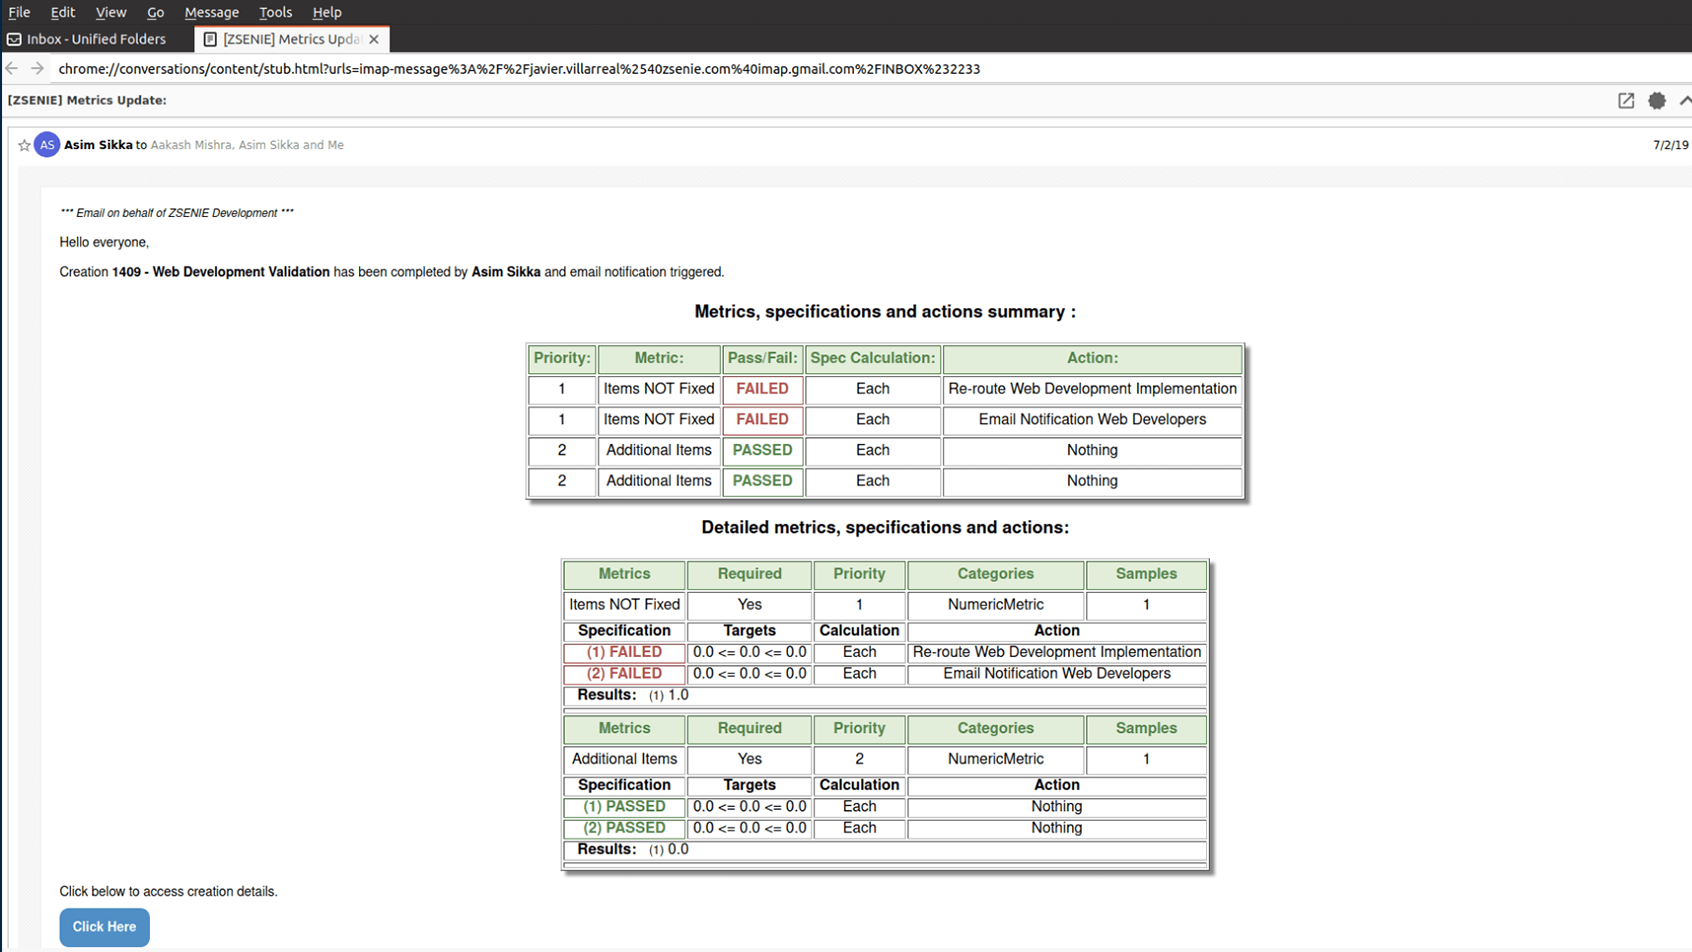Collapse the message header chevron
Image resolution: width=1692 pixels, height=952 pixels.
coord(1685,101)
